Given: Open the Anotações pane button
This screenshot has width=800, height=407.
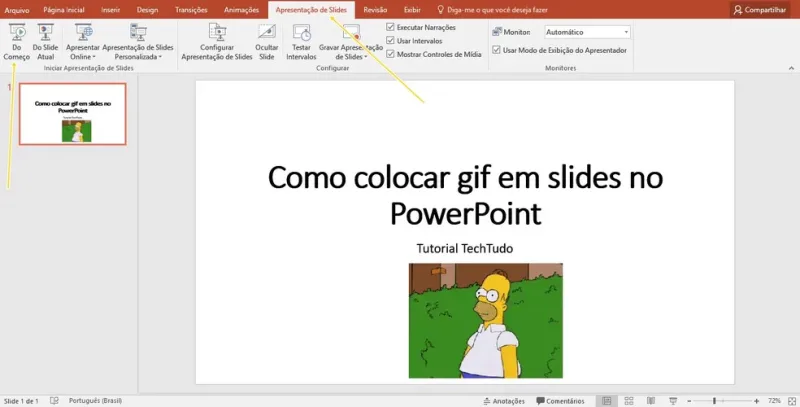Looking at the screenshot, I should click(504, 401).
